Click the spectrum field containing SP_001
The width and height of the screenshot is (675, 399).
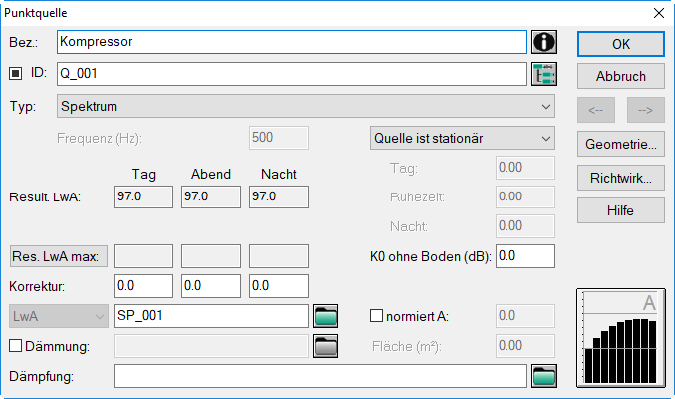tap(211, 316)
